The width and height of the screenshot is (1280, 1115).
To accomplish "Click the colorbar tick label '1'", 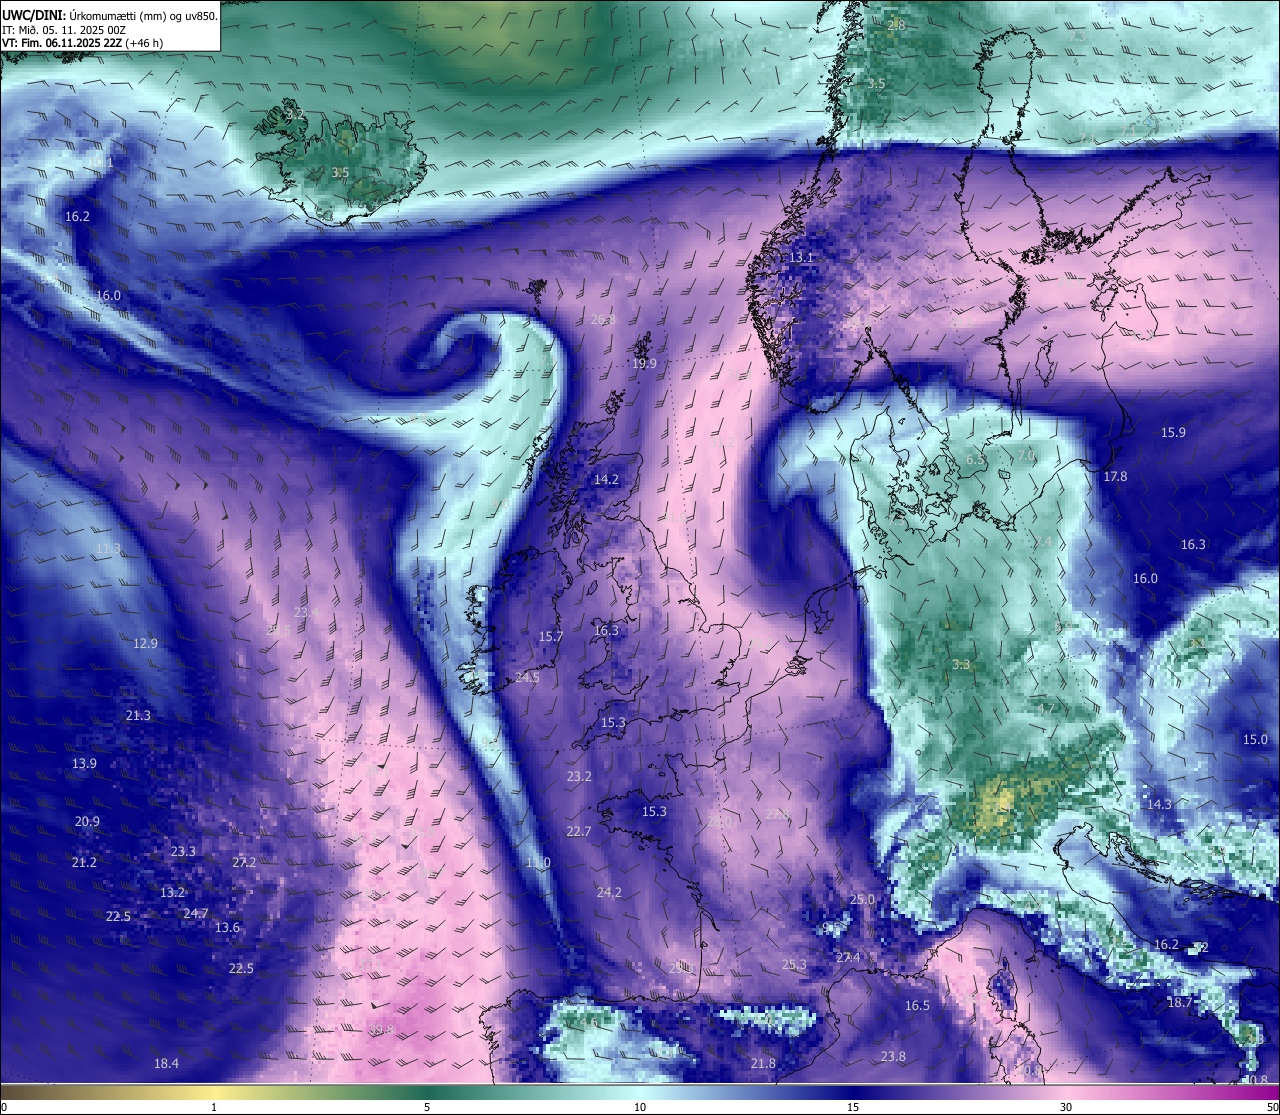I will 214,1107.
